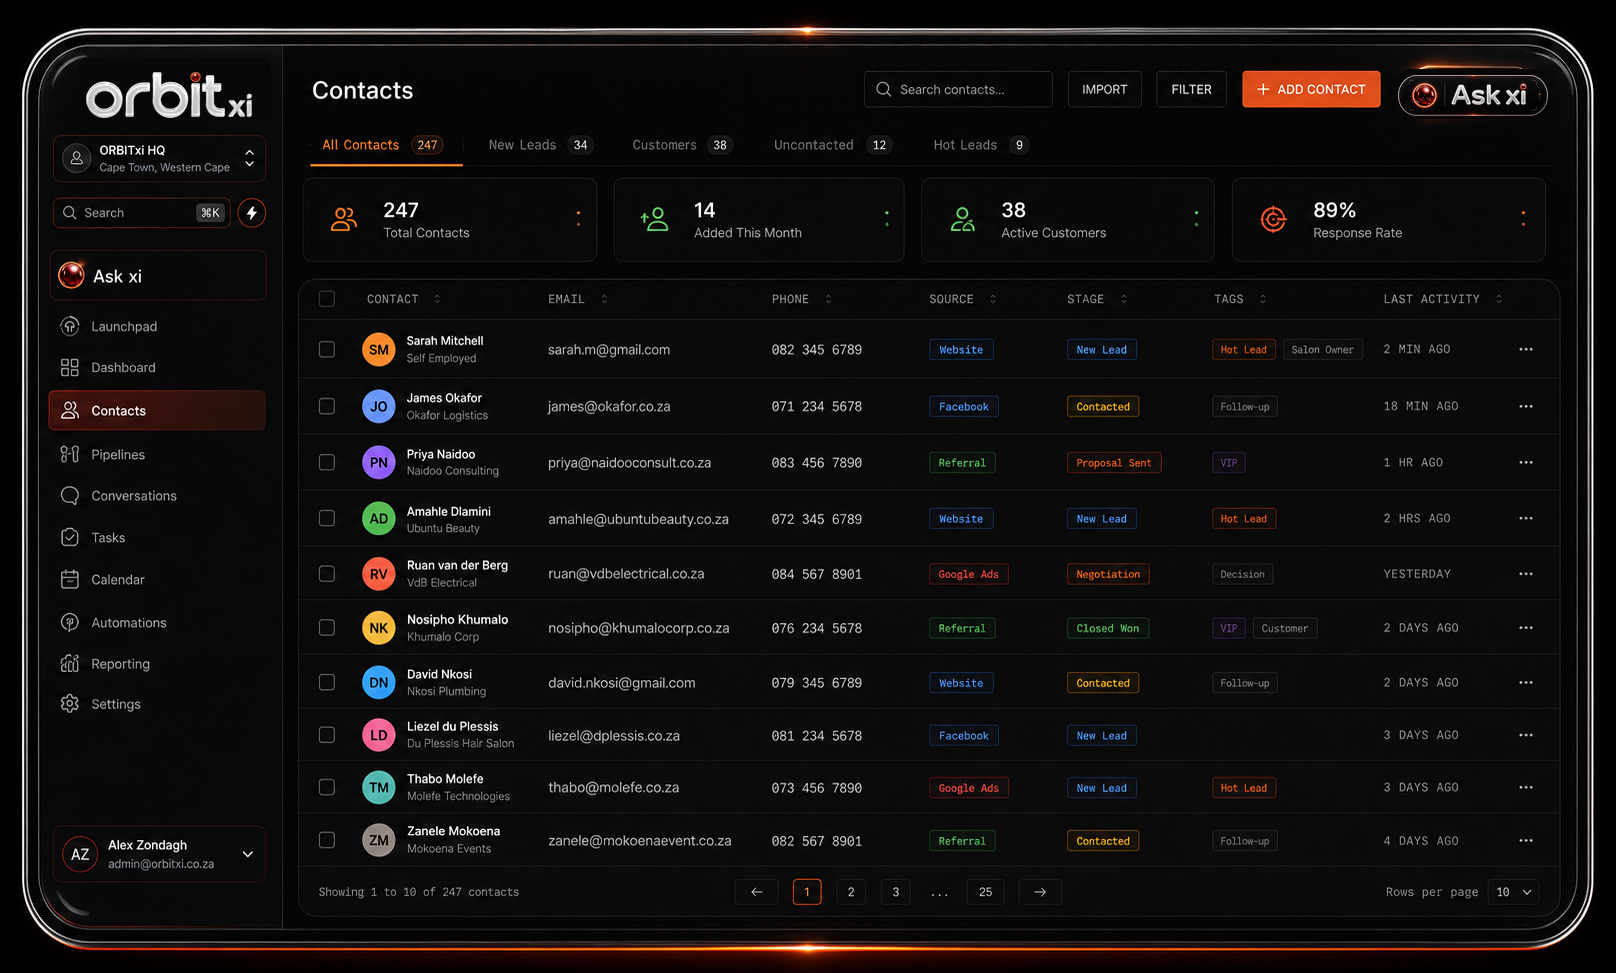This screenshot has width=1616, height=973.
Task: Tick the checkbox for Priya Naidoo
Action: [327, 462]
